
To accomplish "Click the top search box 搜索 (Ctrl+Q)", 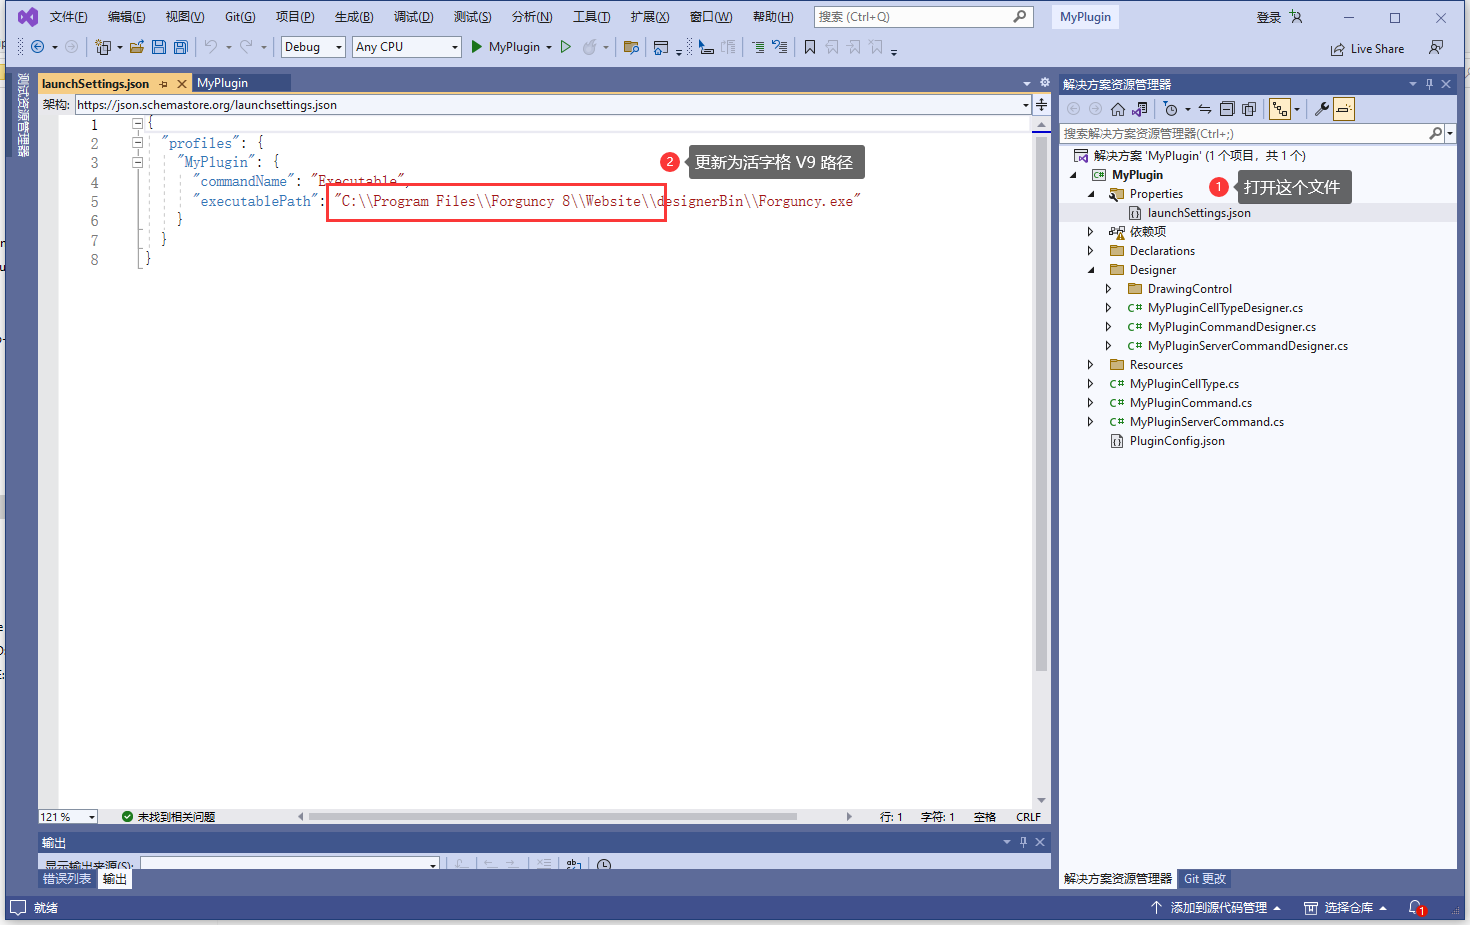I will (x=922, y=17).
